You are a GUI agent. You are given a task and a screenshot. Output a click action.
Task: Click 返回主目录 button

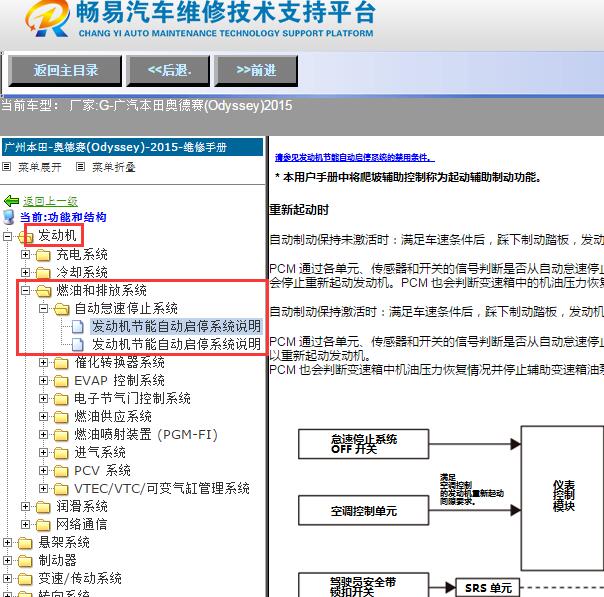pos(65,70)
